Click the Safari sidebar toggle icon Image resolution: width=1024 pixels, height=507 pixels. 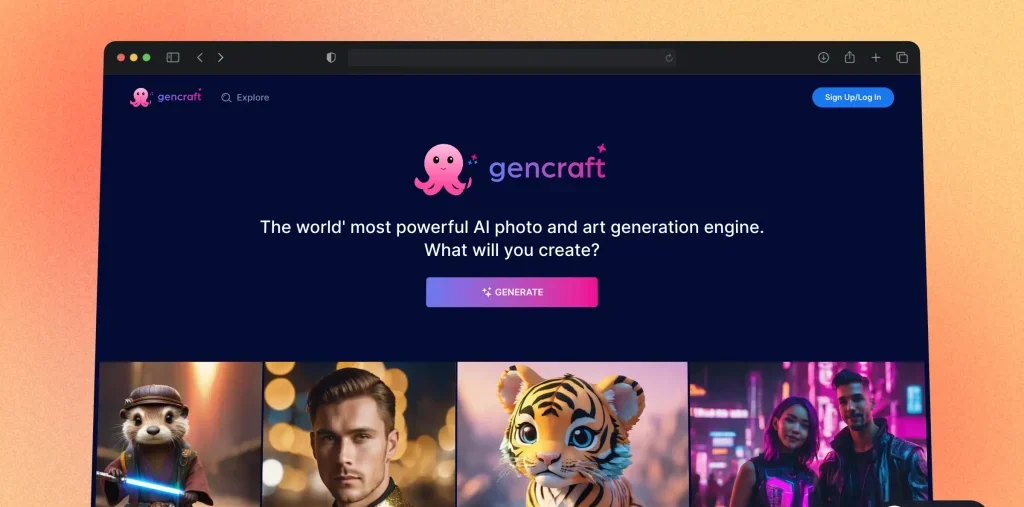(172, 57)
